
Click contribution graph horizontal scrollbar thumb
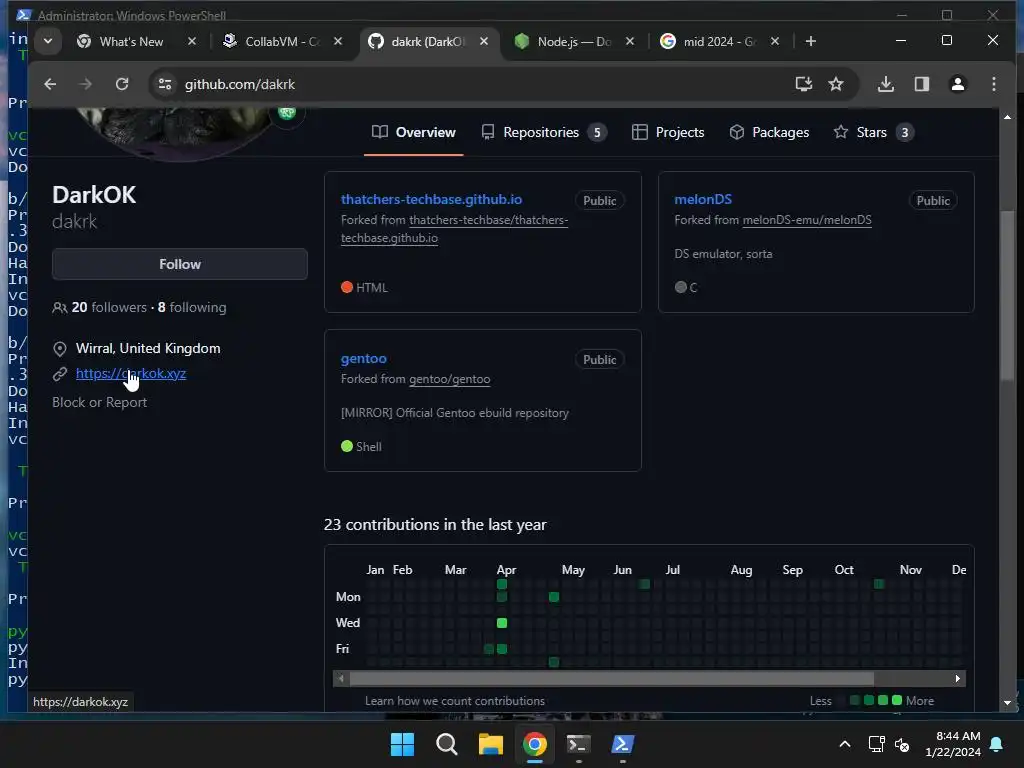(x=611, y=679)
